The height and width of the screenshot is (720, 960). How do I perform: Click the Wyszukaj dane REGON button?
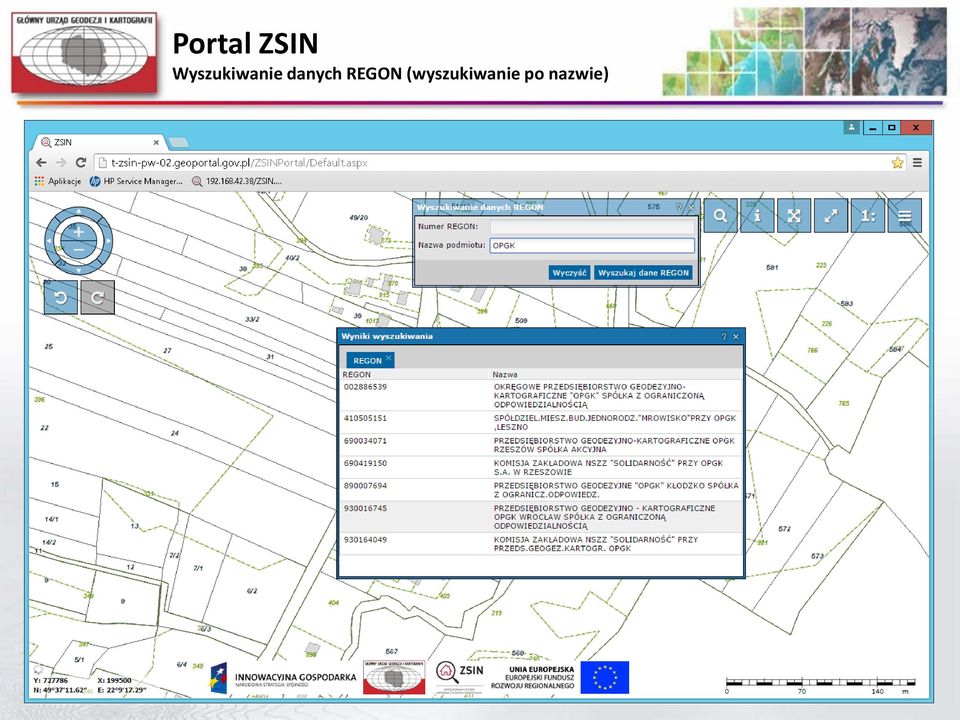click(643, 273)
